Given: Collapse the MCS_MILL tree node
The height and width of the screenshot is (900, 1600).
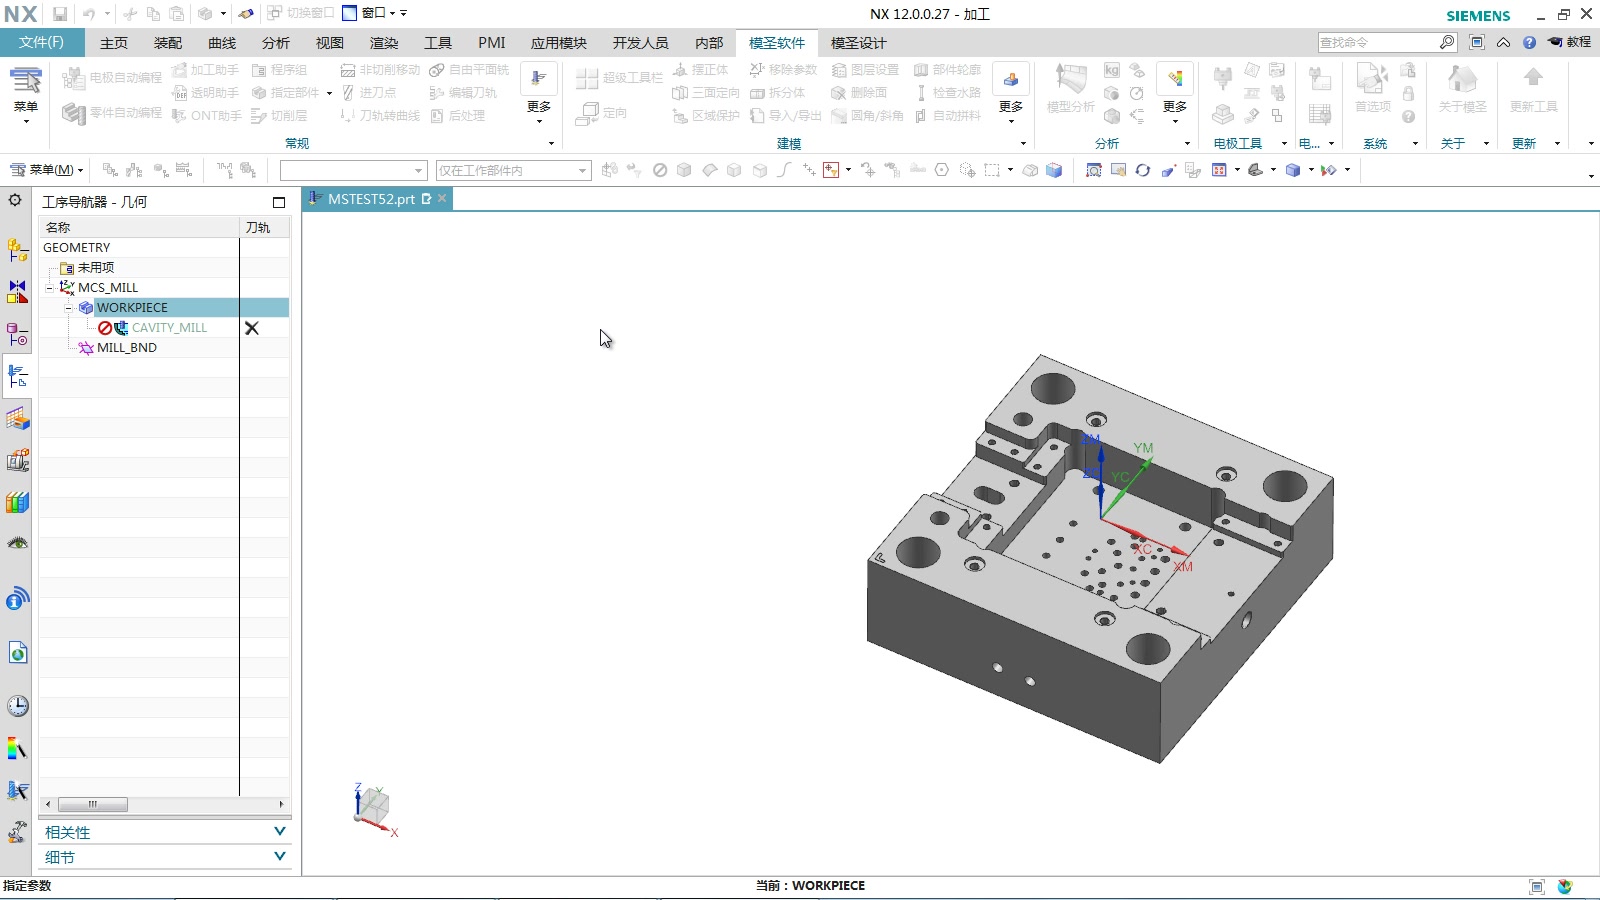Looking at the screenshot, I should point(49,288).
